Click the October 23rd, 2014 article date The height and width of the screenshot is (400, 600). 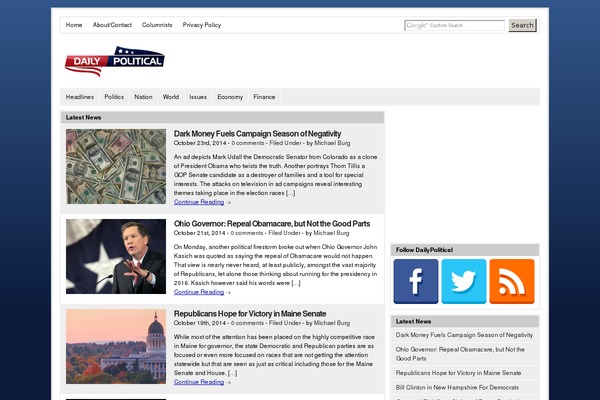[x=200, y=143]
